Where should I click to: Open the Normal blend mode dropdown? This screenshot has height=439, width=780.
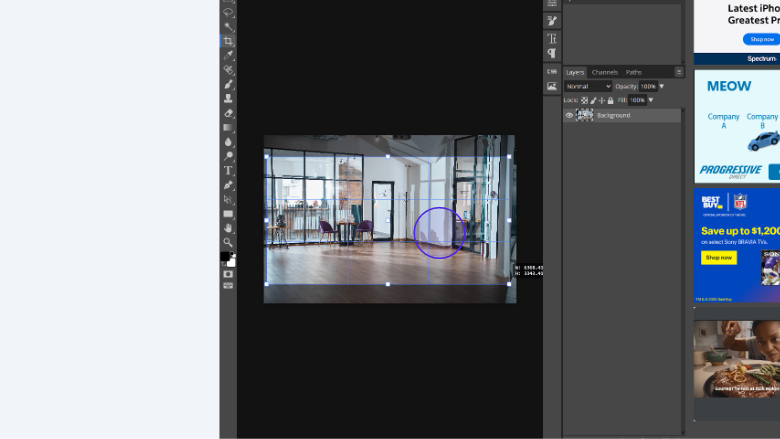(588, 86)
